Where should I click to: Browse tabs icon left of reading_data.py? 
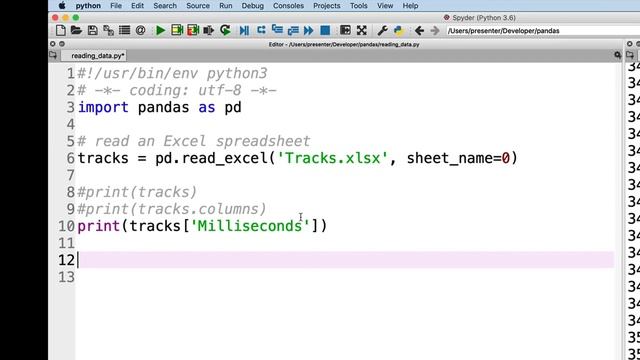(53, 55)
